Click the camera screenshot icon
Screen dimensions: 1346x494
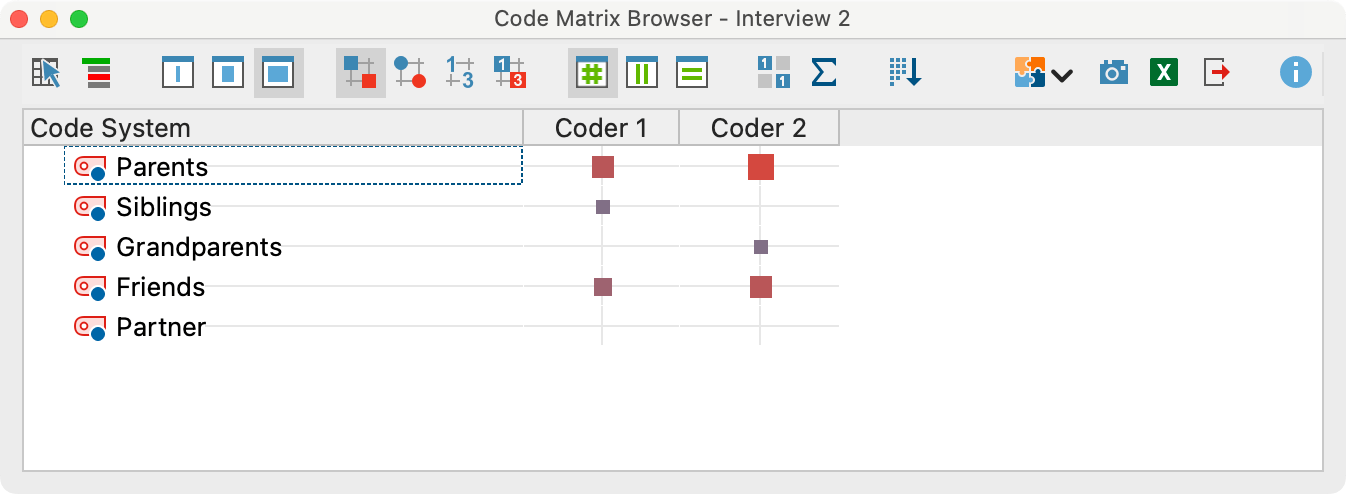point(1113,73)
